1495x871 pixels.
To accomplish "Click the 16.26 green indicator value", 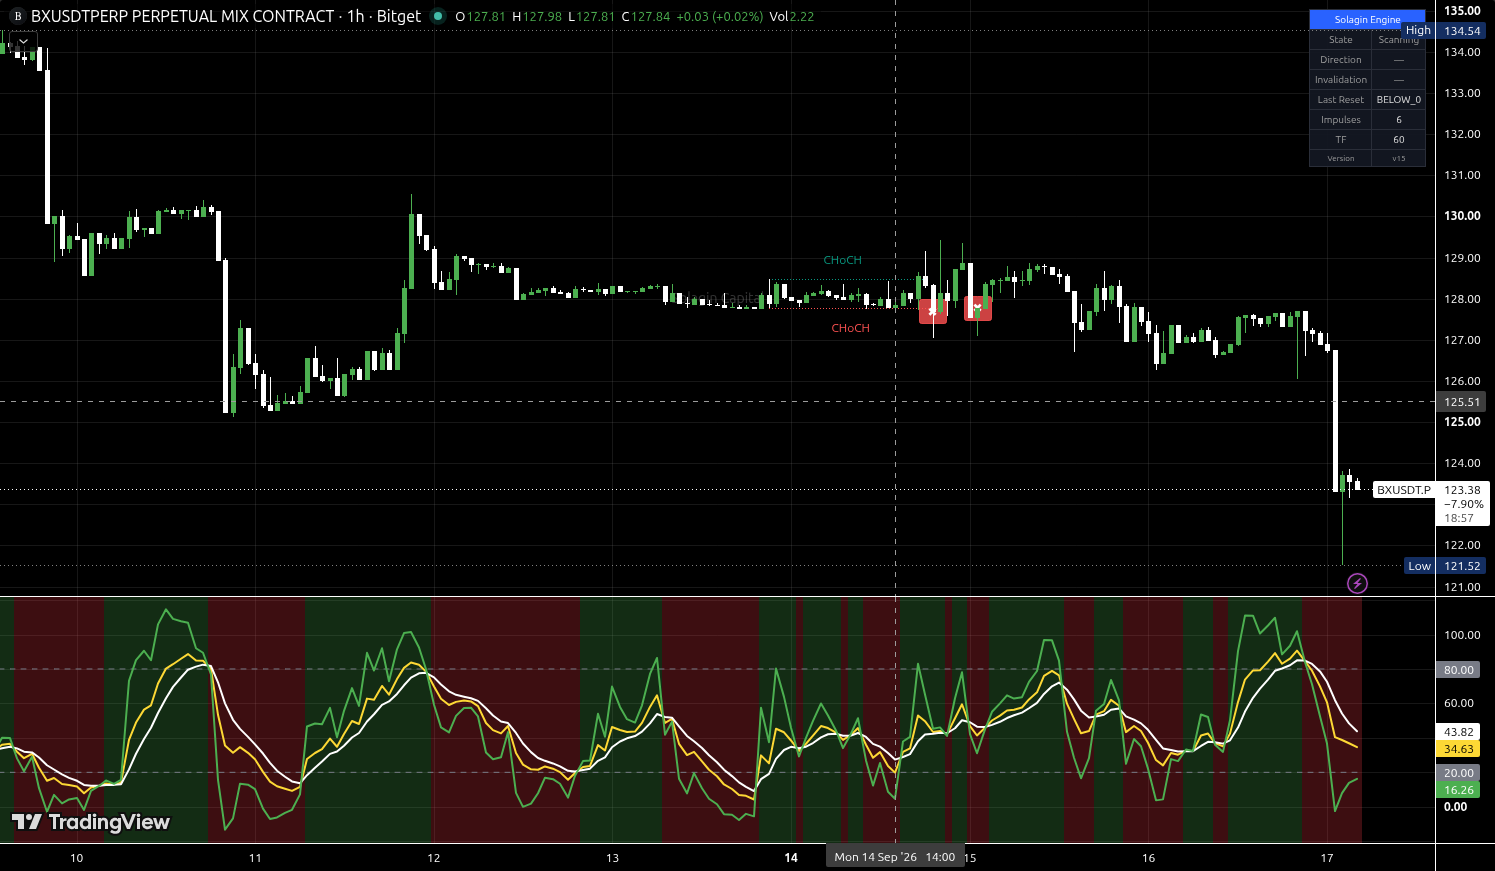I will click(x=1459, y=790).
